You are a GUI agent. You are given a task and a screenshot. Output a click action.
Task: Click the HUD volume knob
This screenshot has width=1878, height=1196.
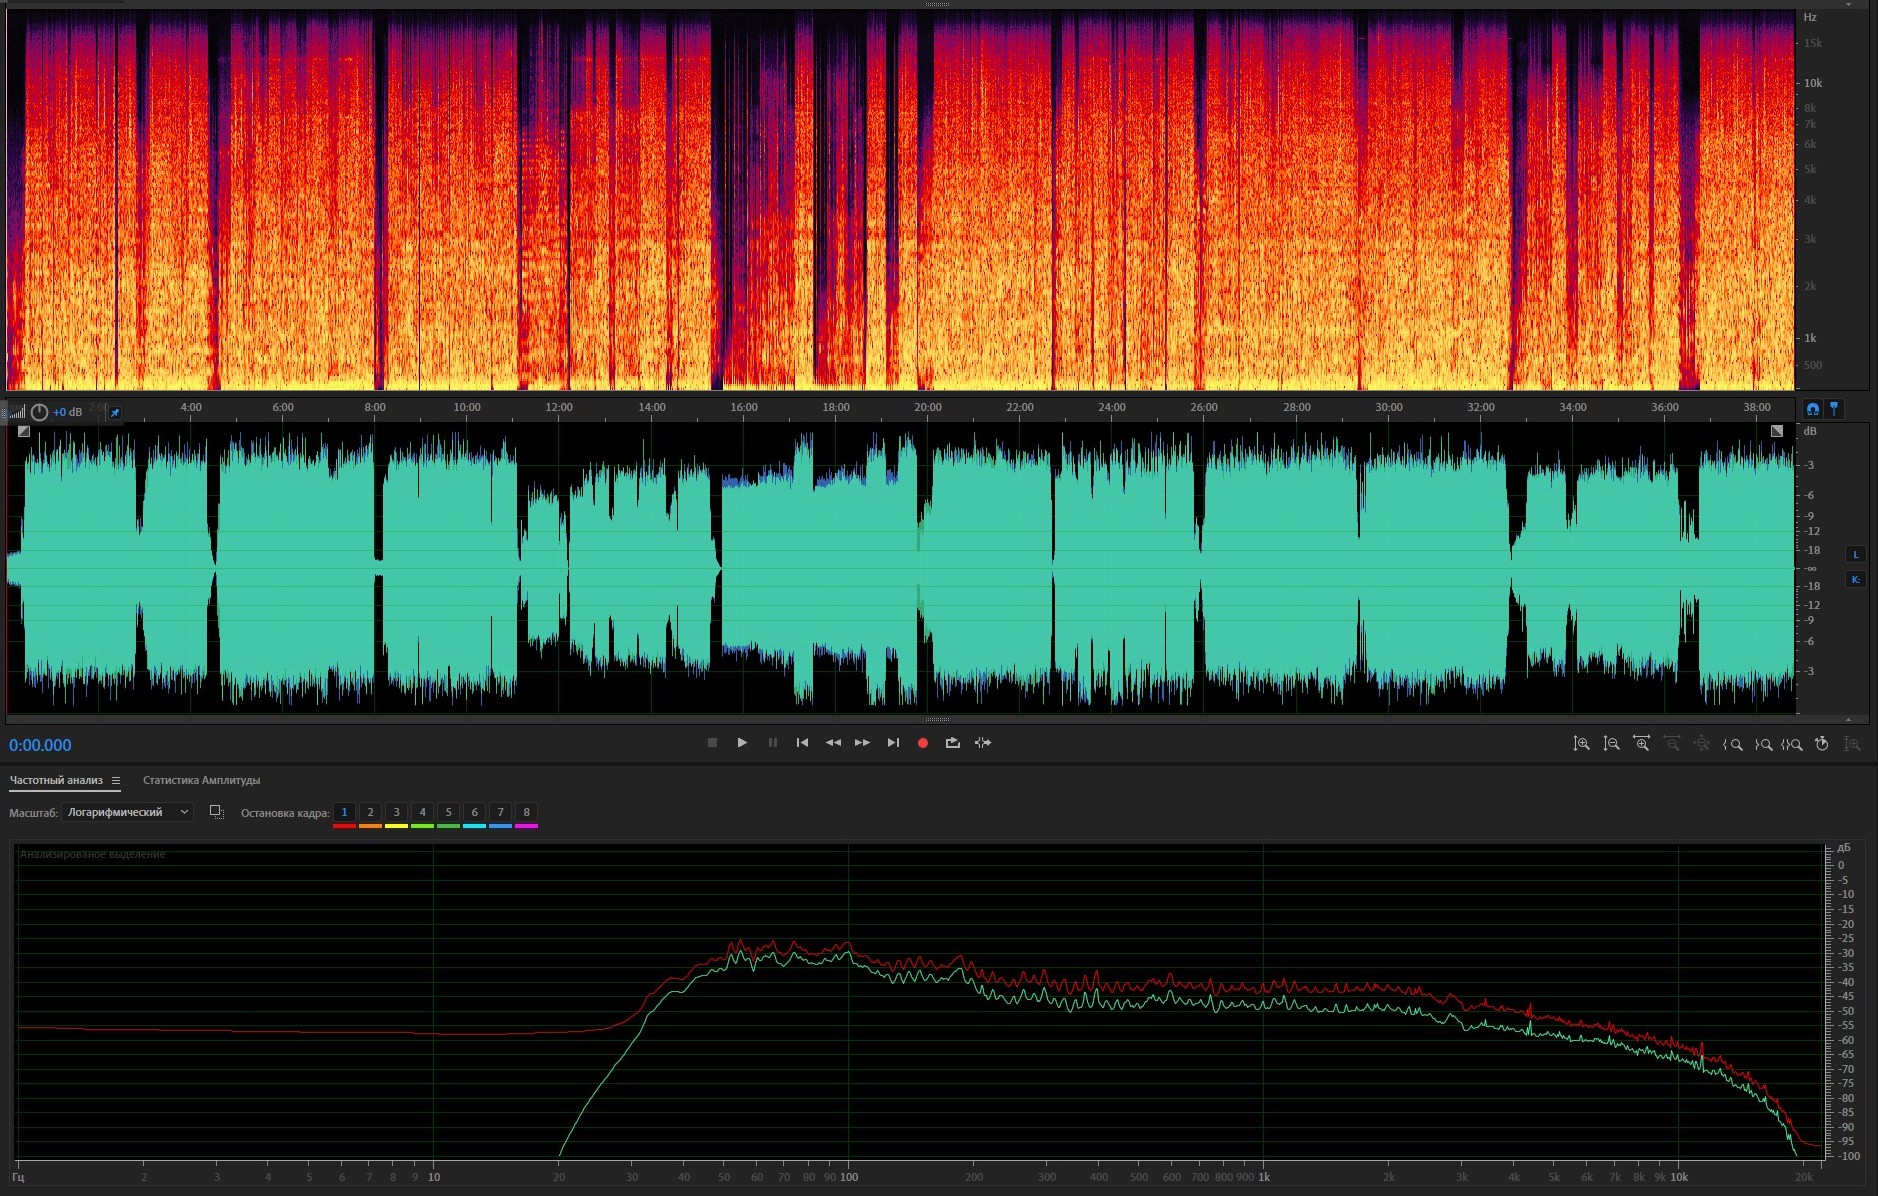click(39, 412)
